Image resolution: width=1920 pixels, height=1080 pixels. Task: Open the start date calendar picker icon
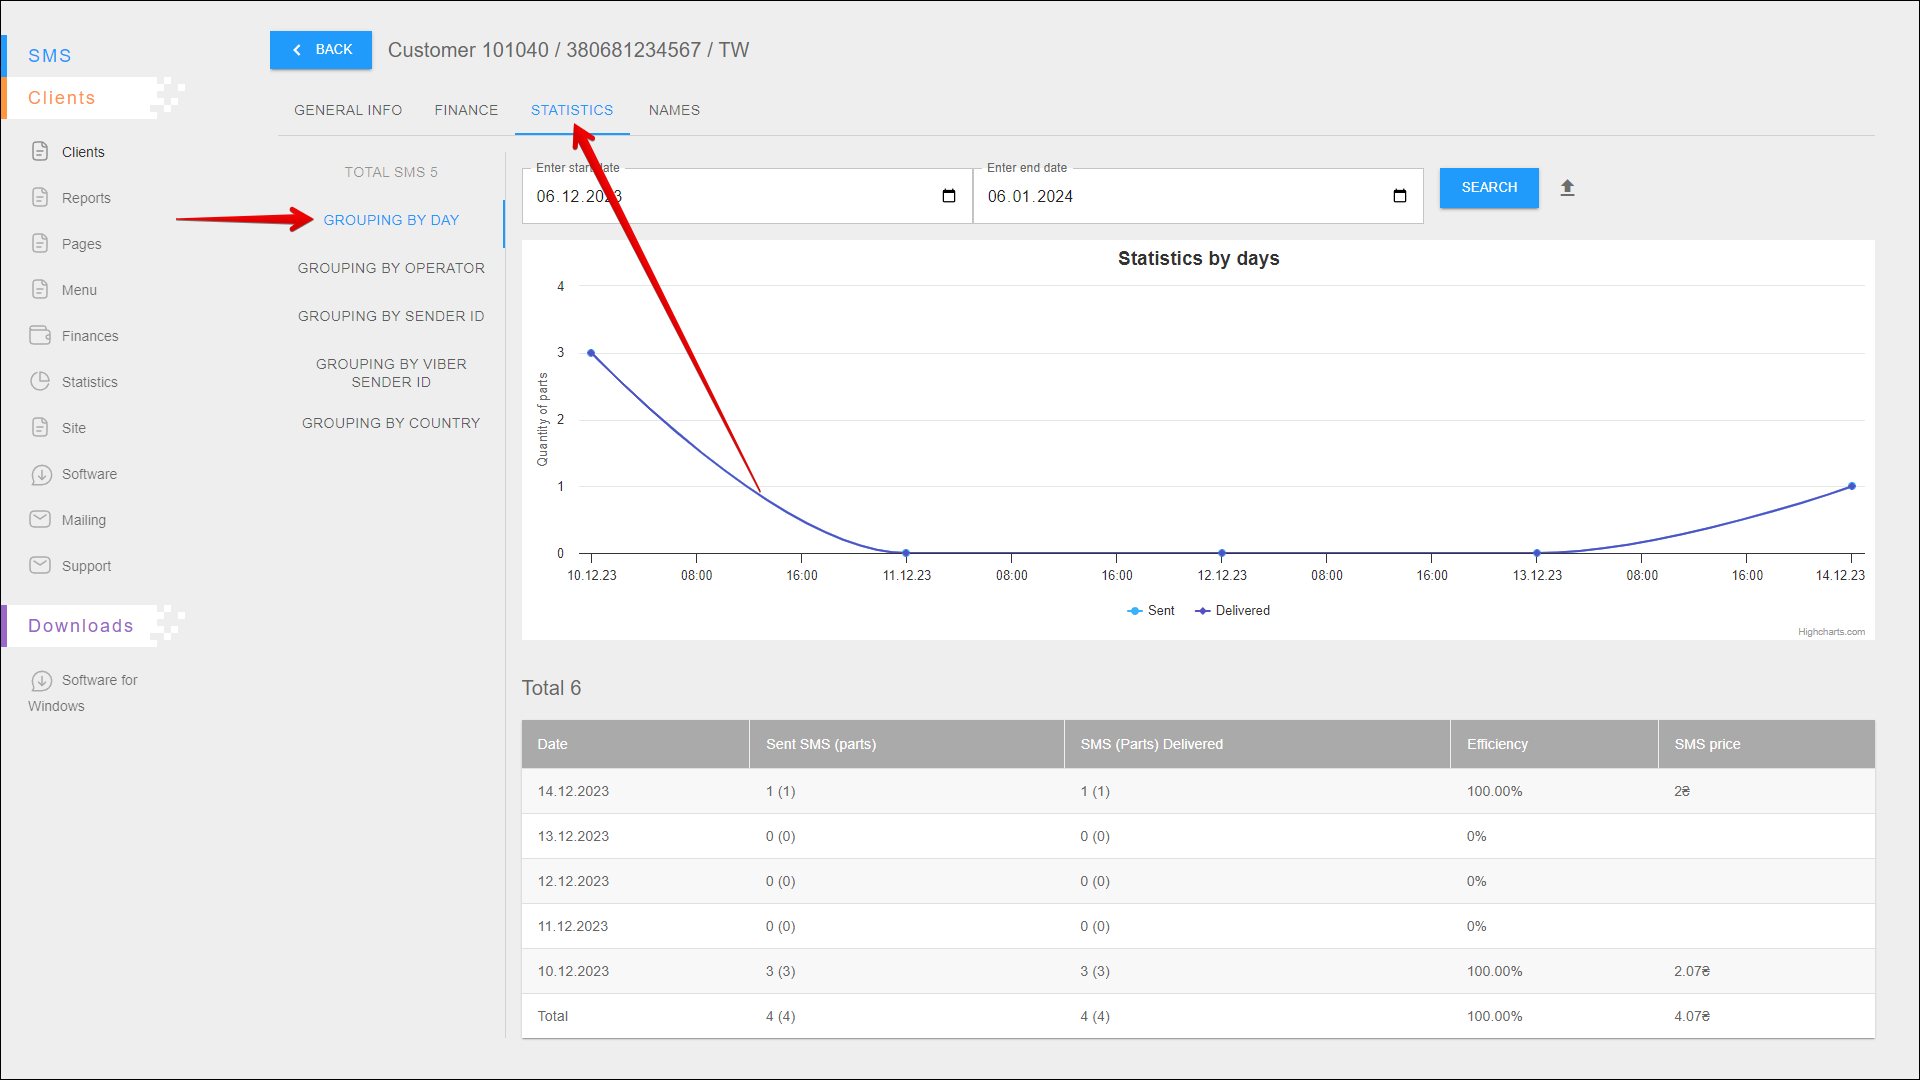click(948, 196)
